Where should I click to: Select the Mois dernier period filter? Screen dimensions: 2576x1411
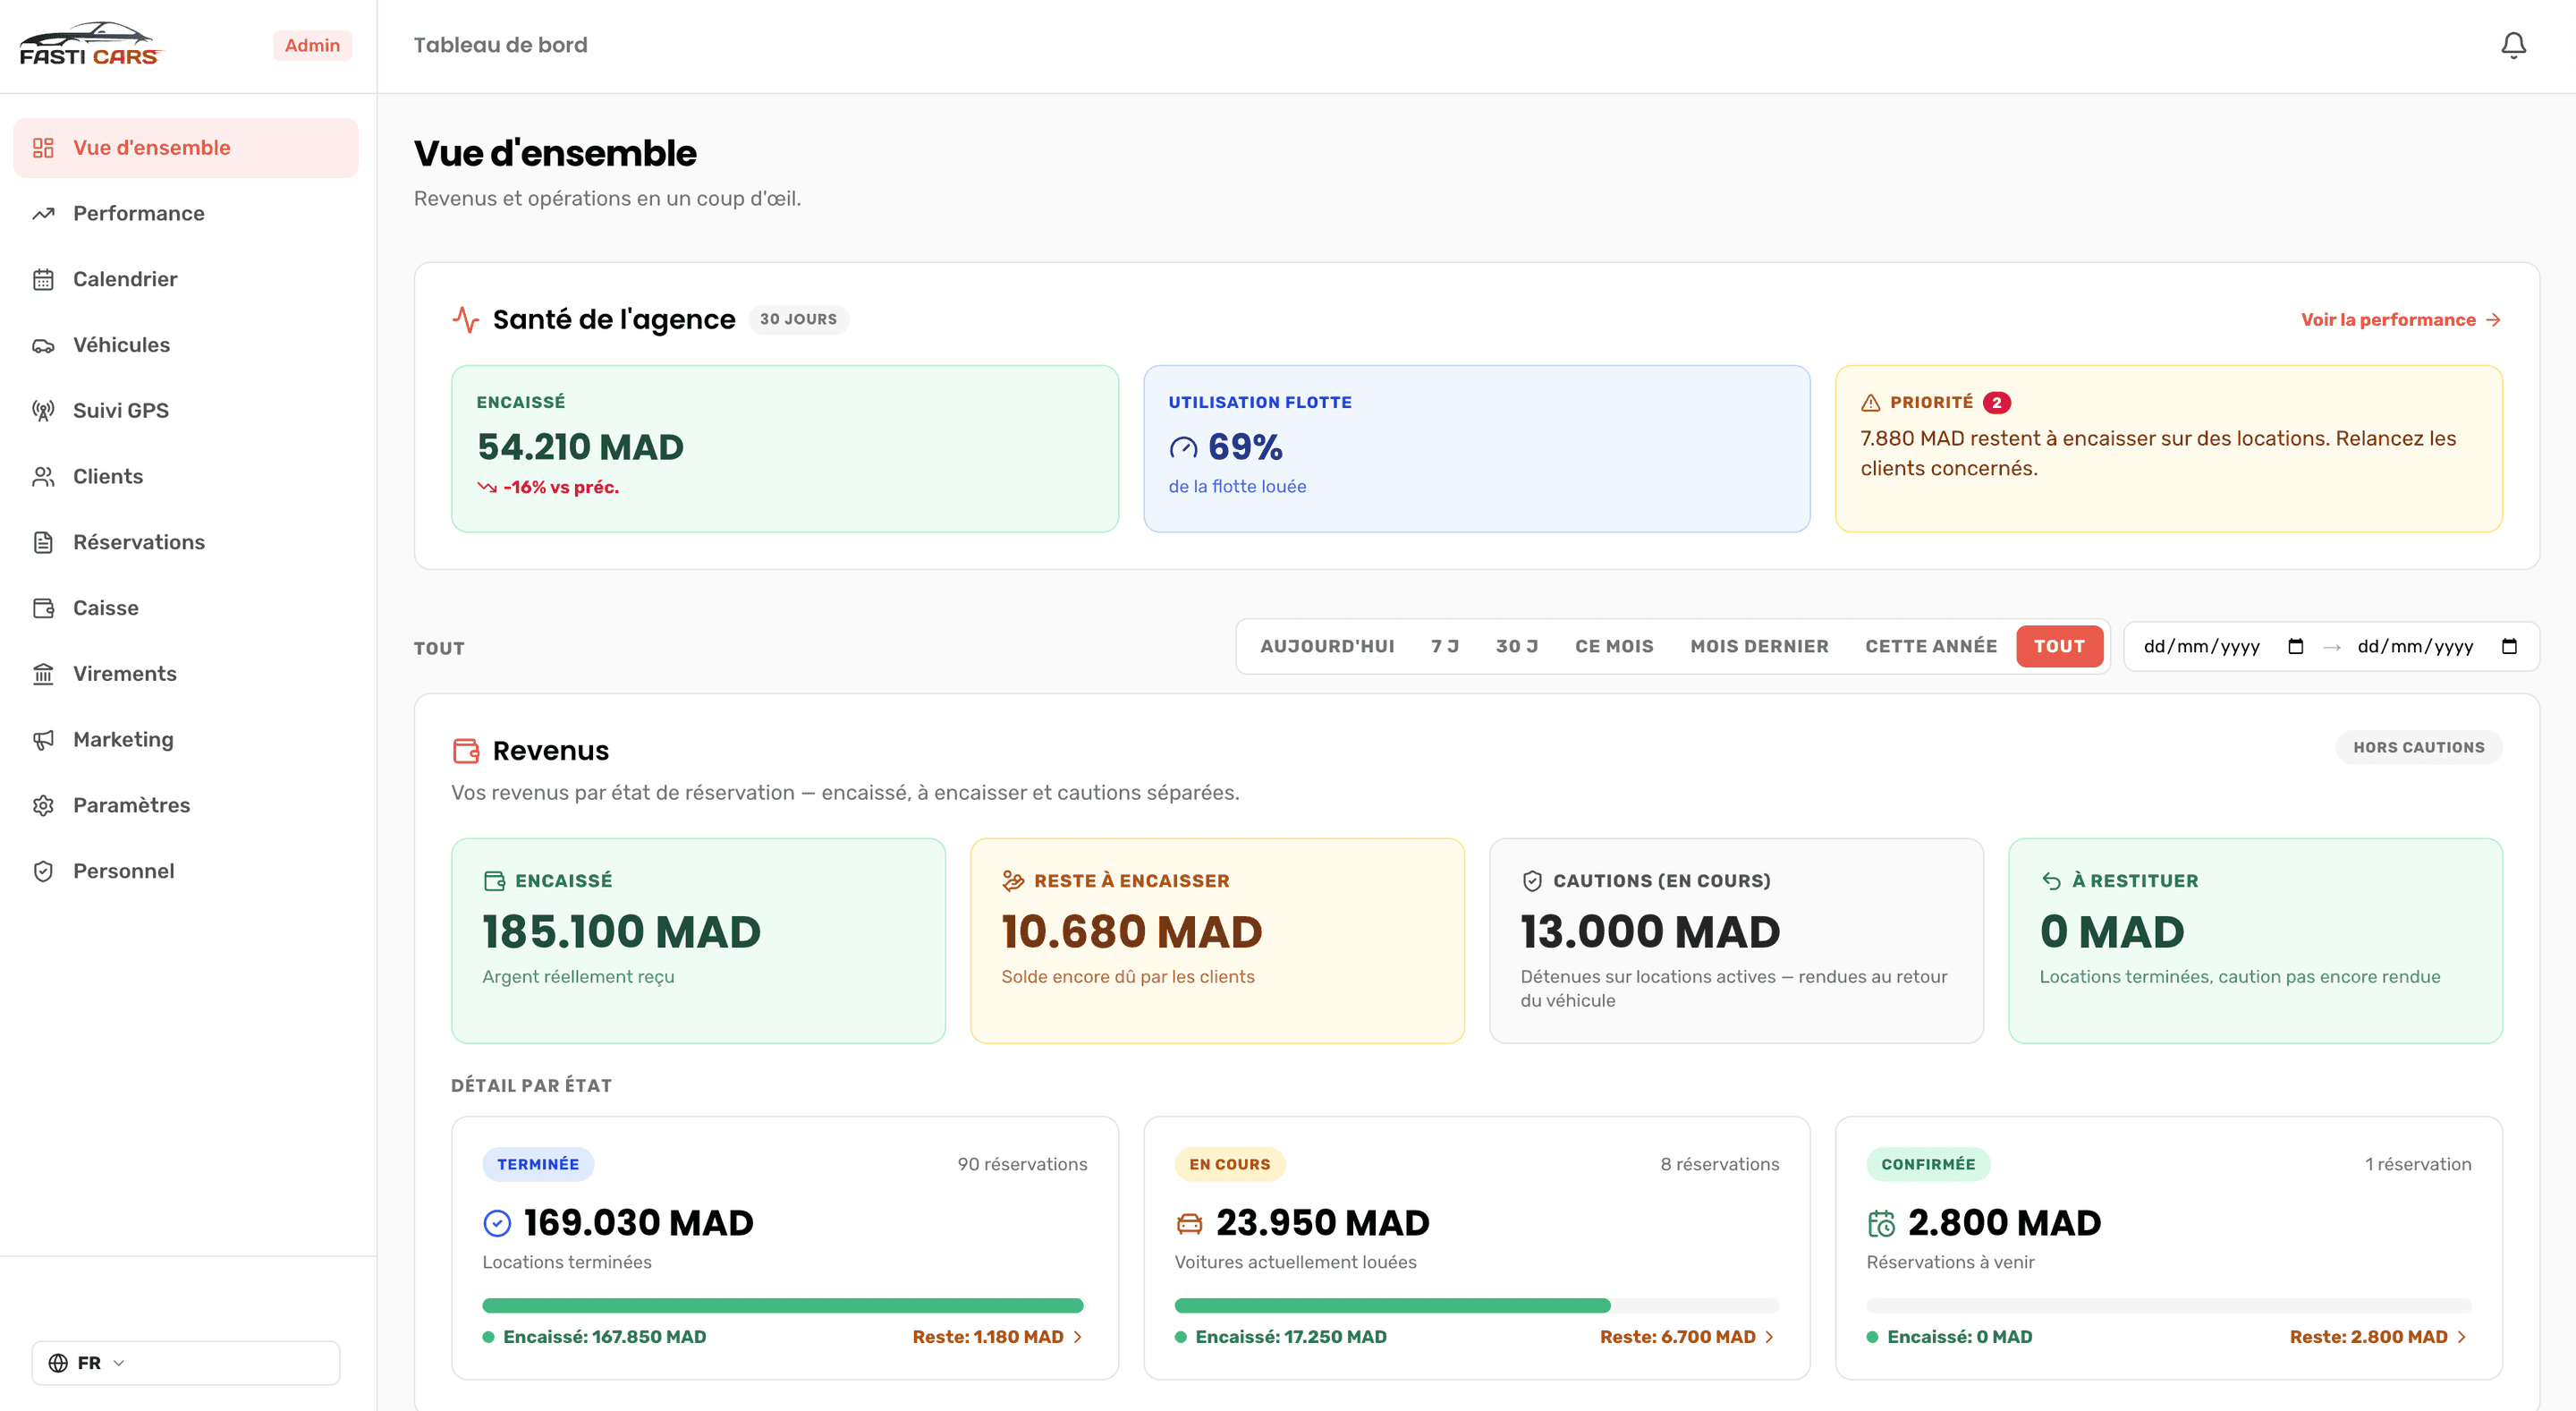(x=1759, y=647)
